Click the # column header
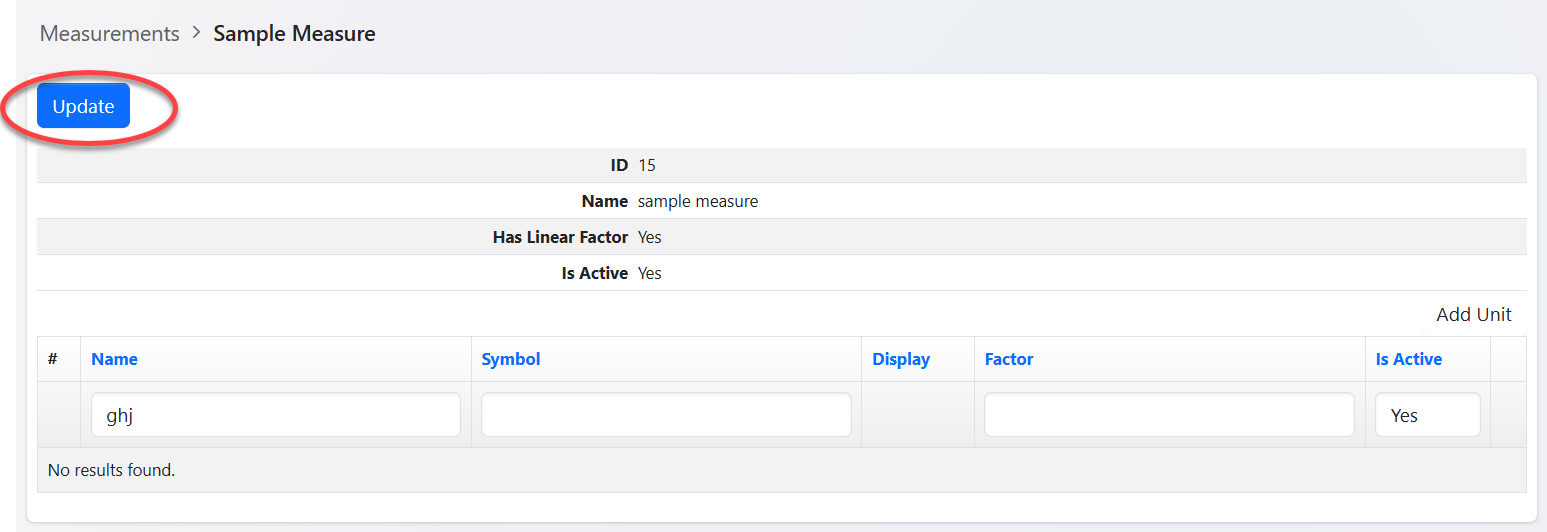The height and width of the screenshot is (532, 1547). pyautogui.click(x=53, y=358)
